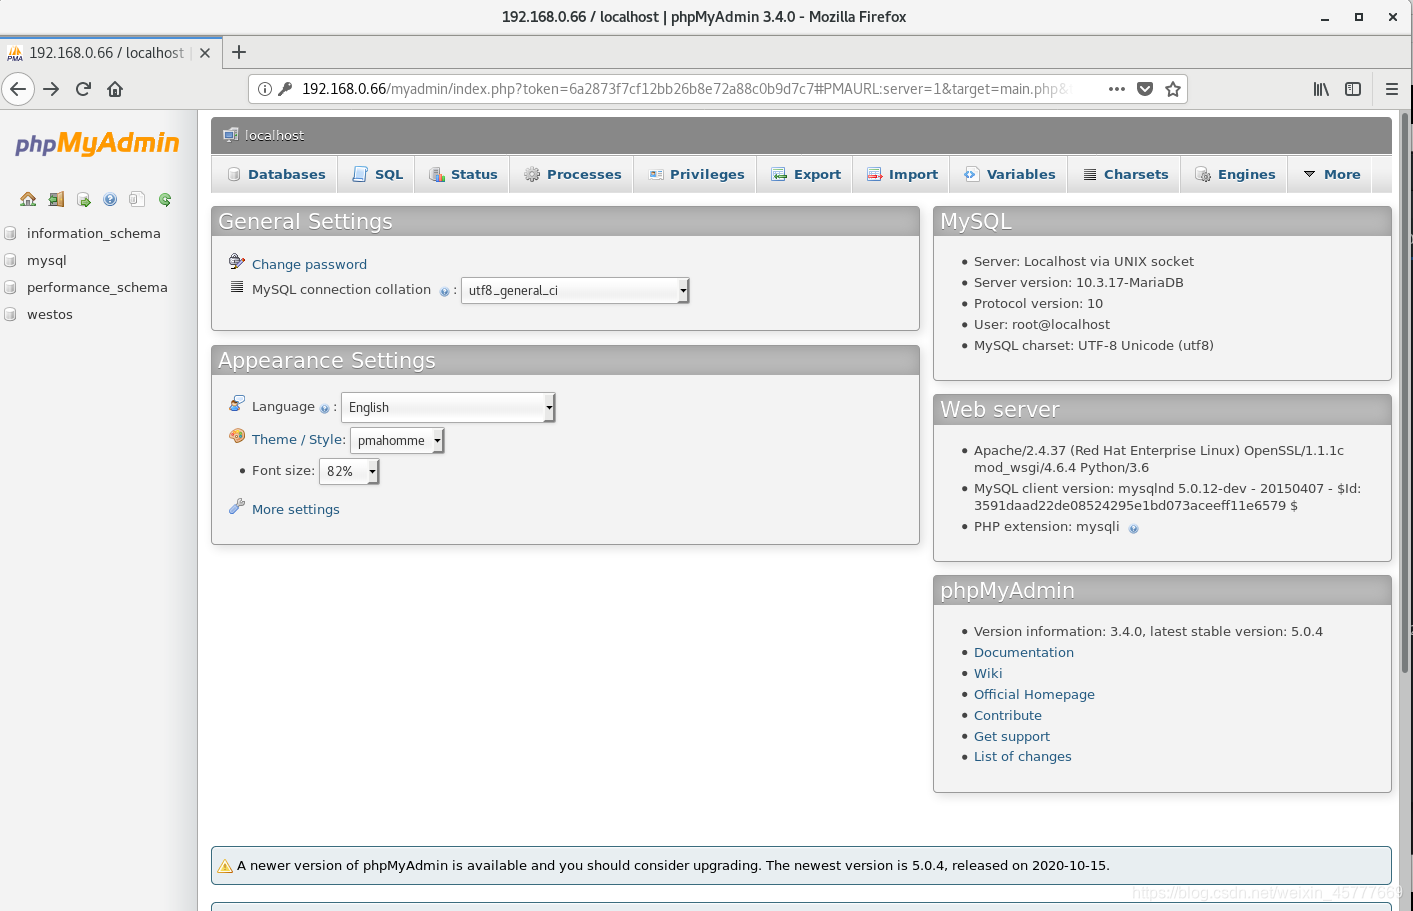This screenshot has height=911, width=1413.
Task: Open the SQL tab
Action: point(378,174)
